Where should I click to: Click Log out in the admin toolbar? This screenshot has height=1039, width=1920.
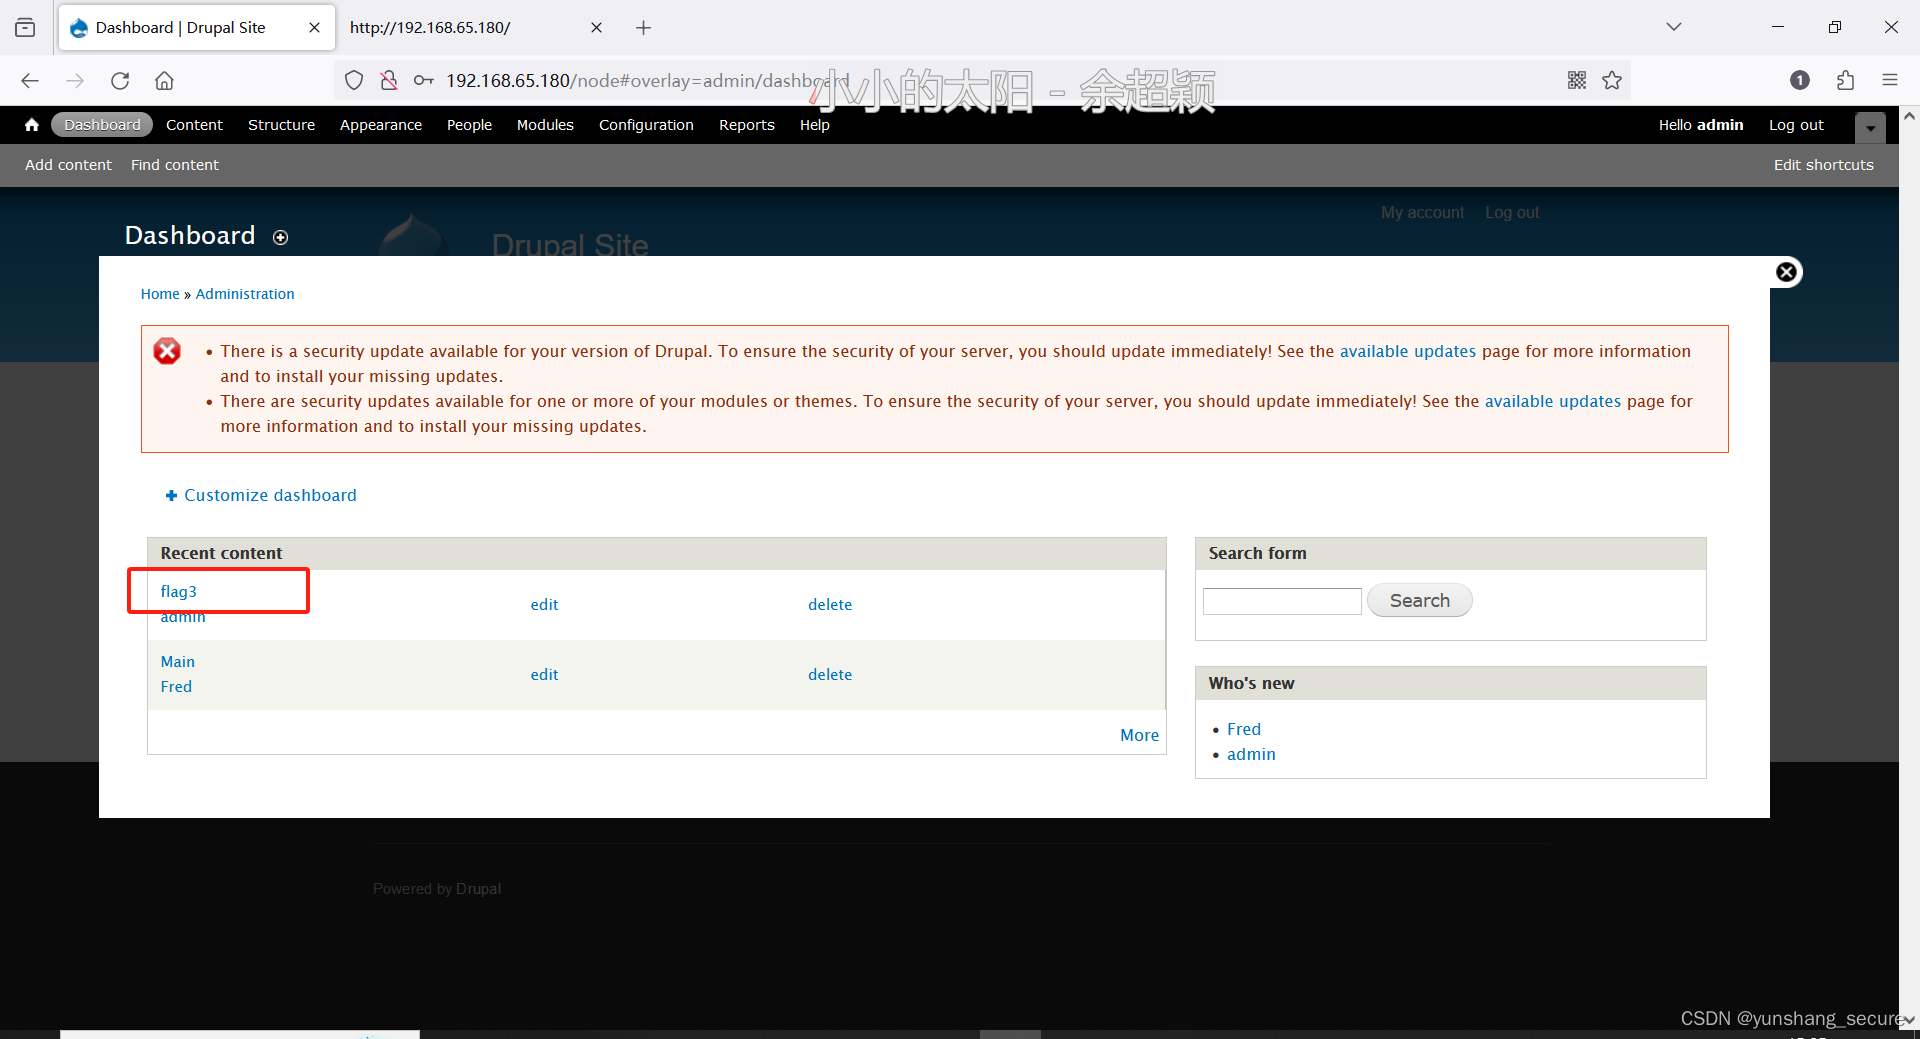[x=1796, y=125]
